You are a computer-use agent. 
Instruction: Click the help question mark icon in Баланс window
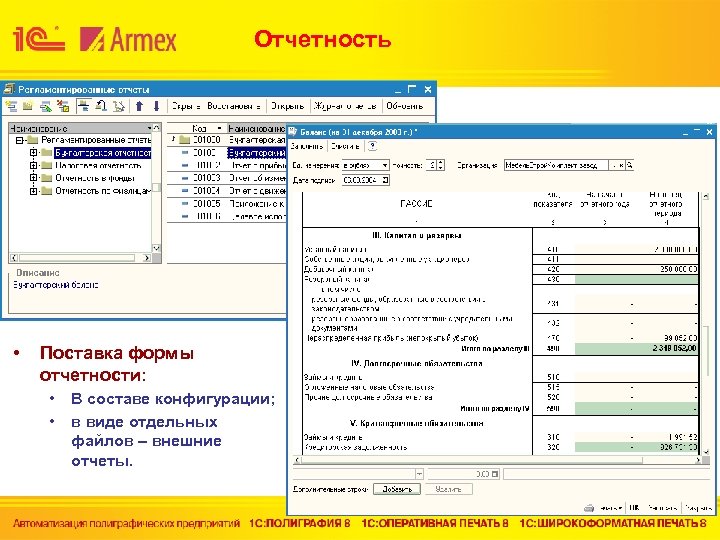(372, 146)
